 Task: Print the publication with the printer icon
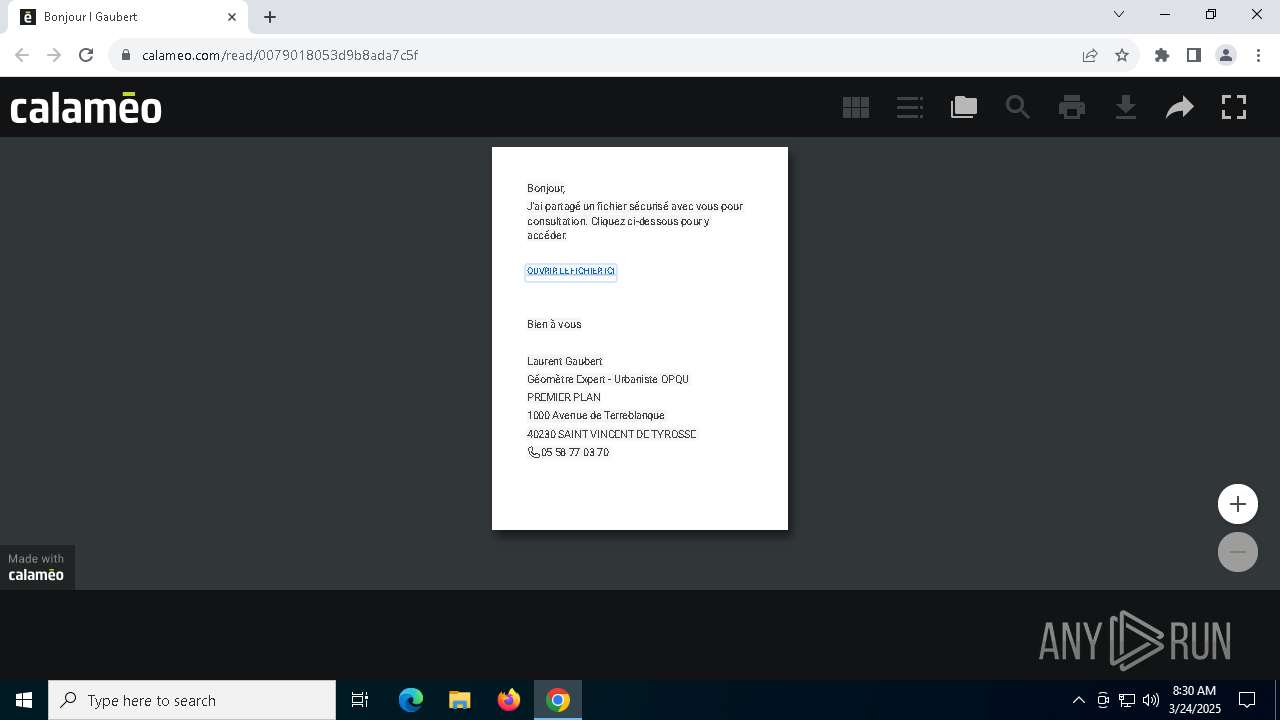[x=1072, y=107]
